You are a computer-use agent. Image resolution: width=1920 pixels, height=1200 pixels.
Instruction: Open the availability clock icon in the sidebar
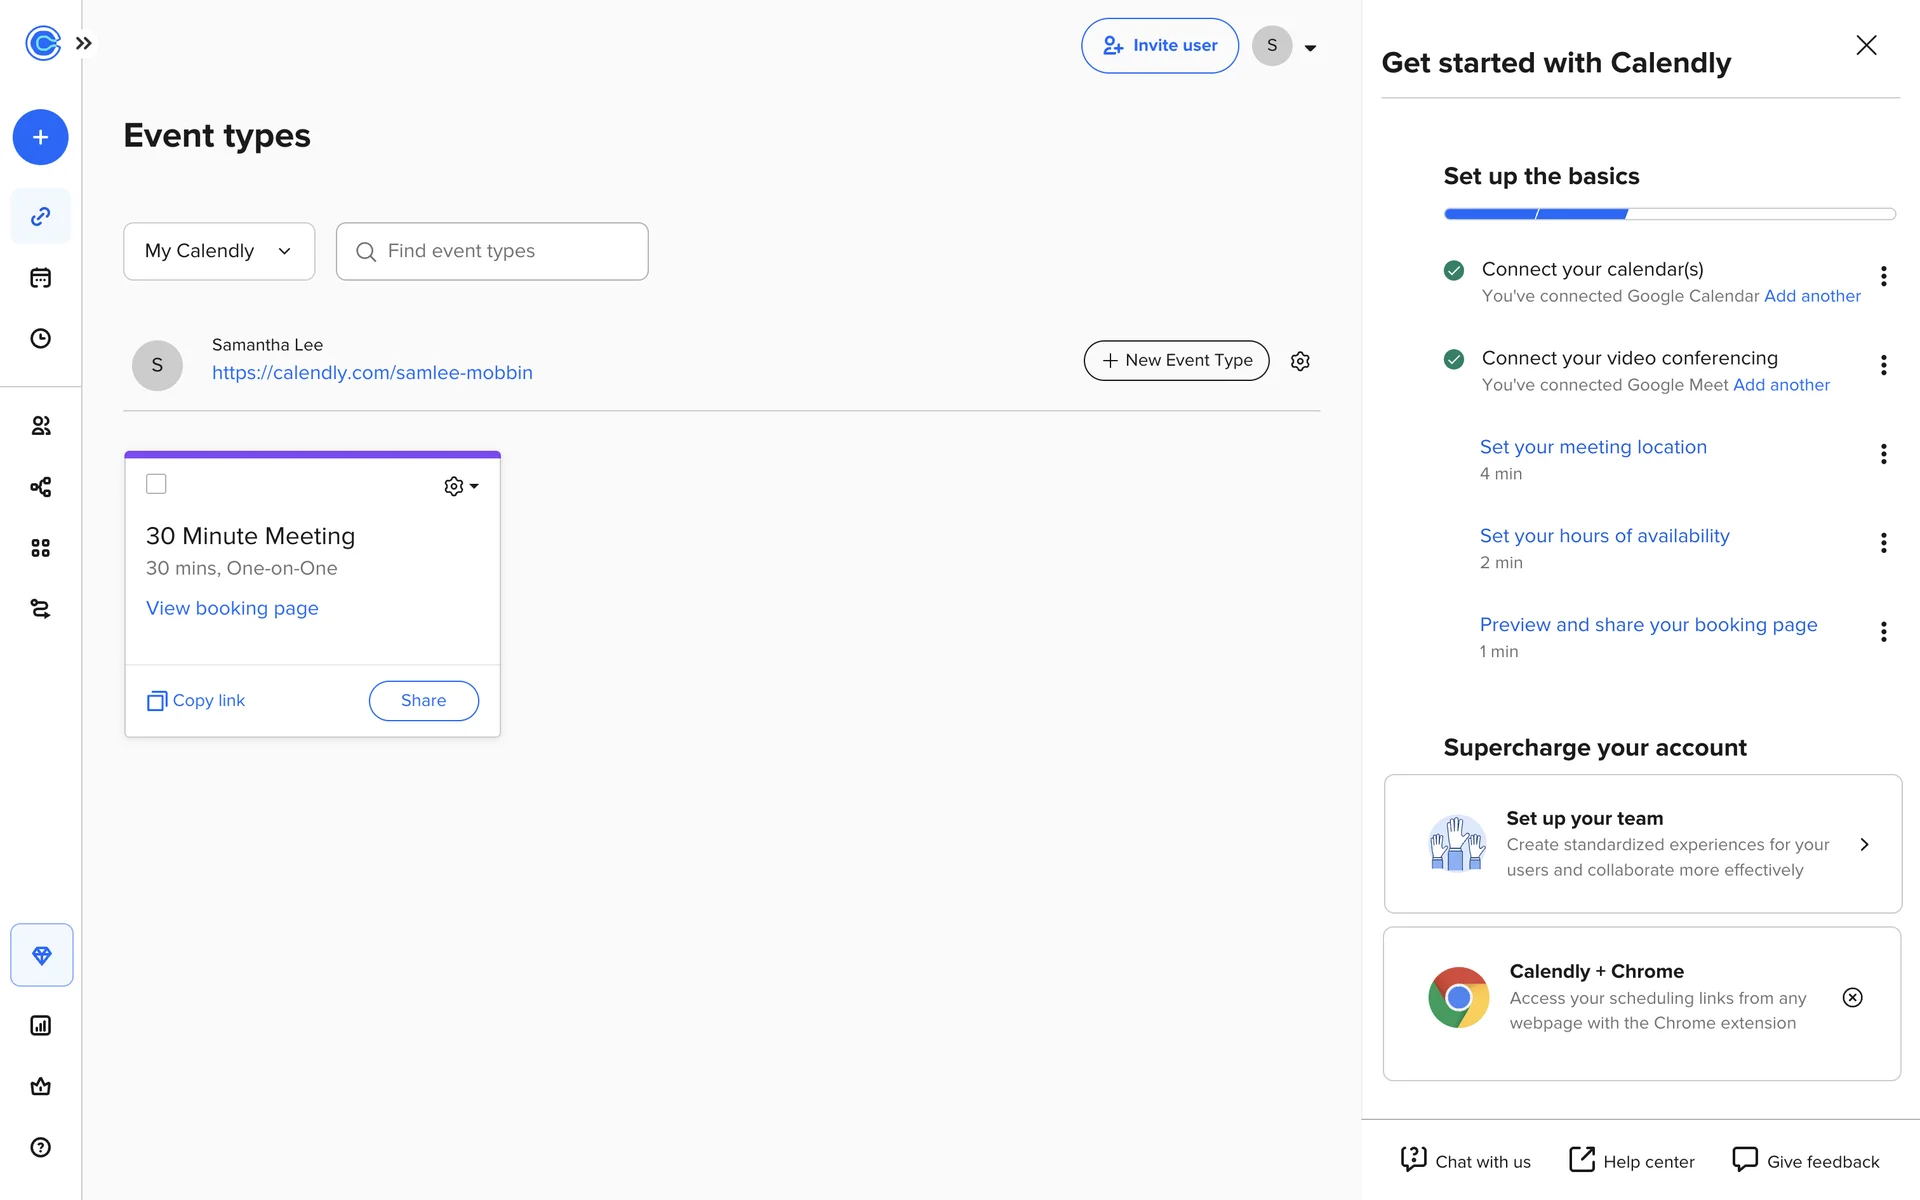40,338
